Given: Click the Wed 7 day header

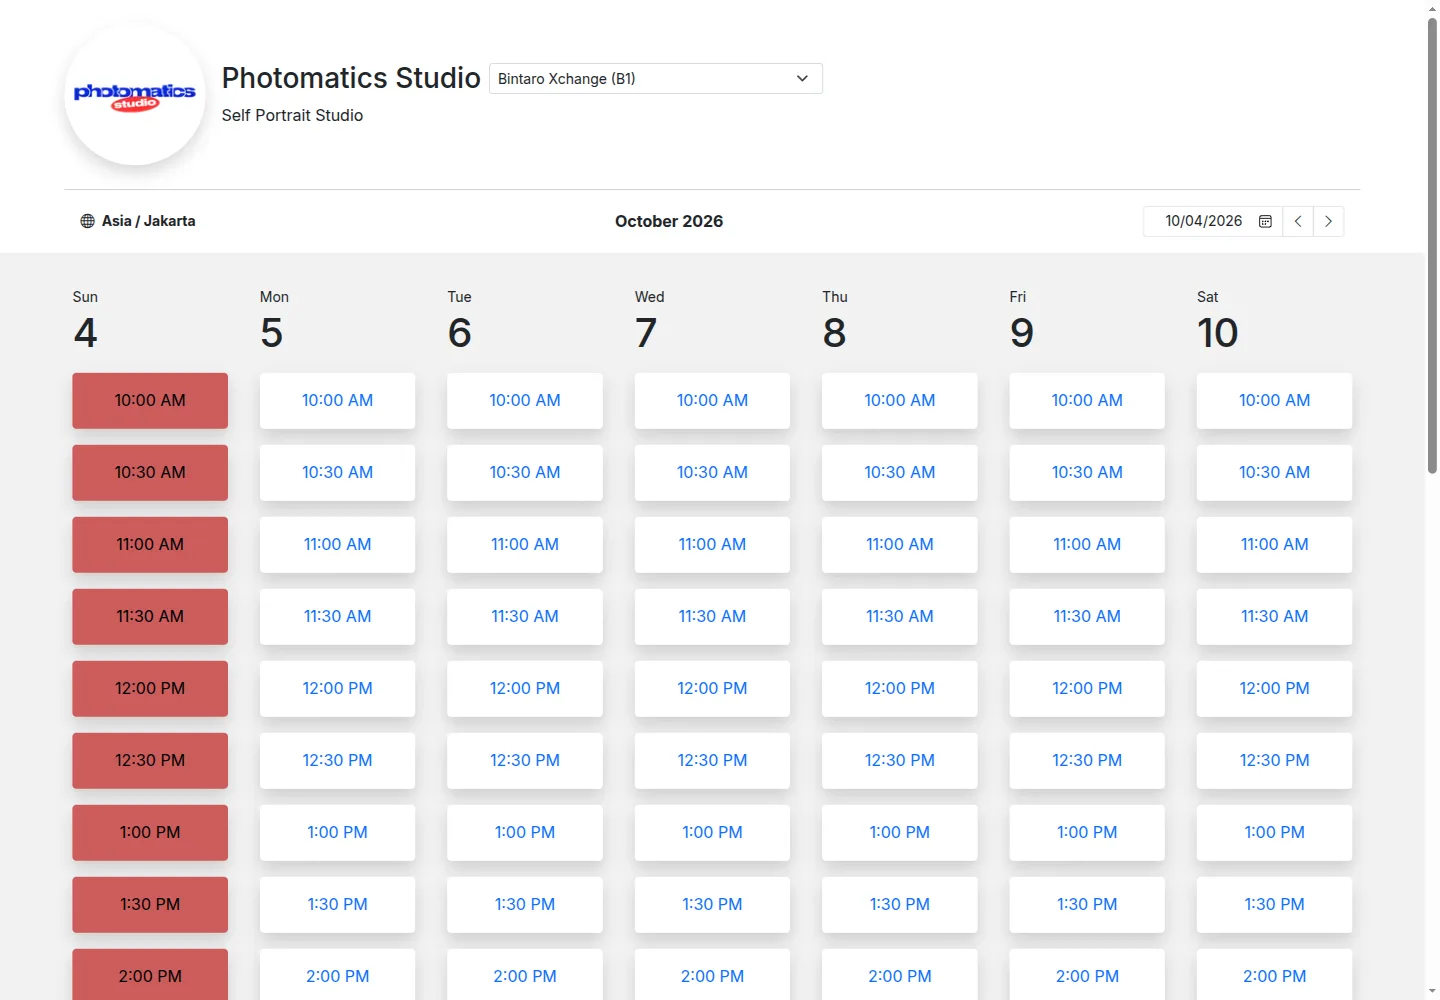Looking at the screenshot, I should (650, 320).
